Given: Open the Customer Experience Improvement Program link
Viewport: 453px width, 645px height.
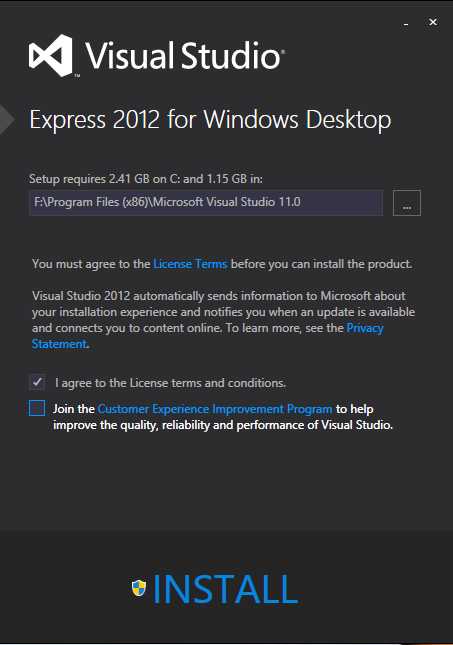Looking at the screenshot, I should (x=215, y=409).
